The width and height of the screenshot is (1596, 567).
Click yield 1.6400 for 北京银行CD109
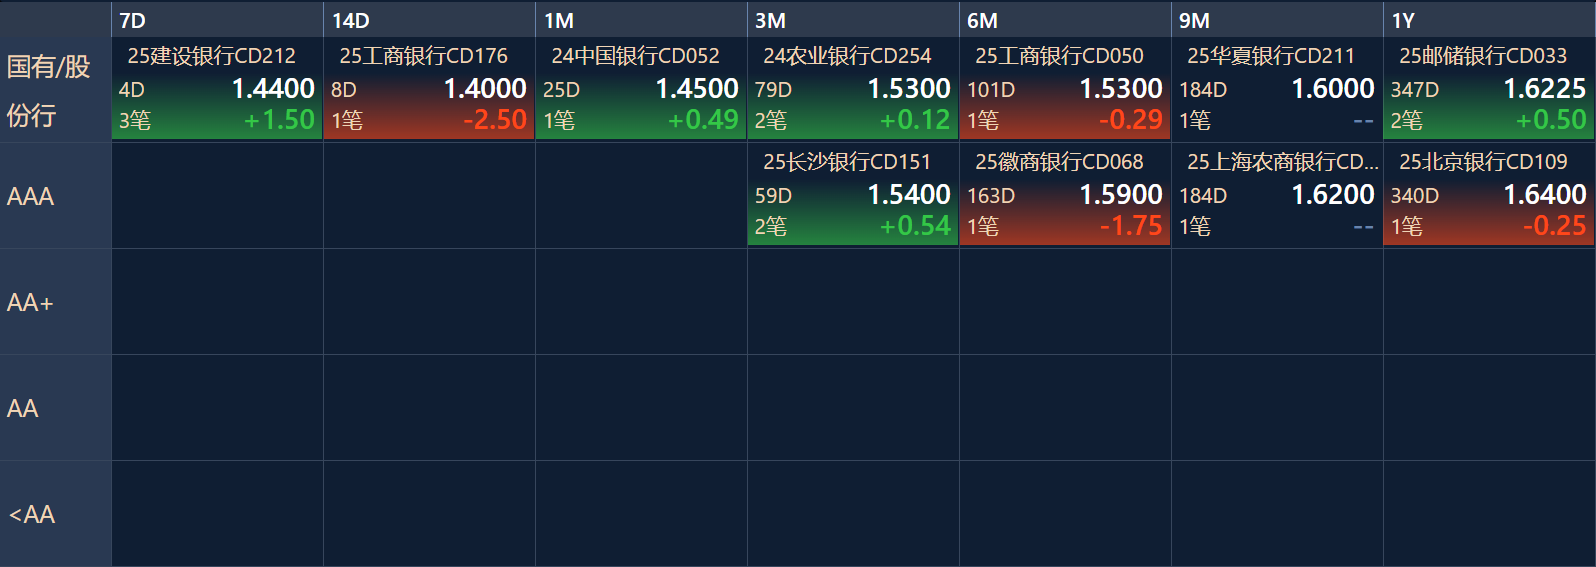pos(1545,195)
